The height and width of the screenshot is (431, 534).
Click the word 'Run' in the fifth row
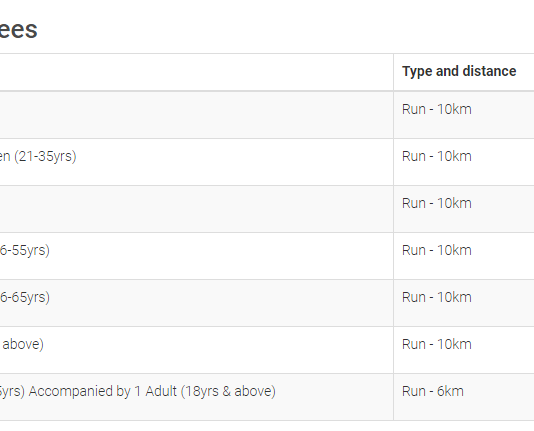[414, 297]
